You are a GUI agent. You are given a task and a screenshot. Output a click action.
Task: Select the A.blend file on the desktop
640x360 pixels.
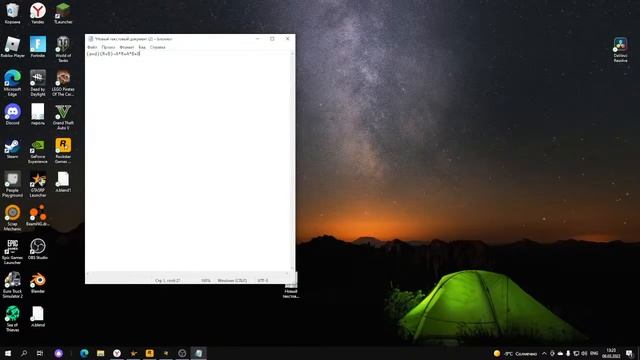(38, 316)
